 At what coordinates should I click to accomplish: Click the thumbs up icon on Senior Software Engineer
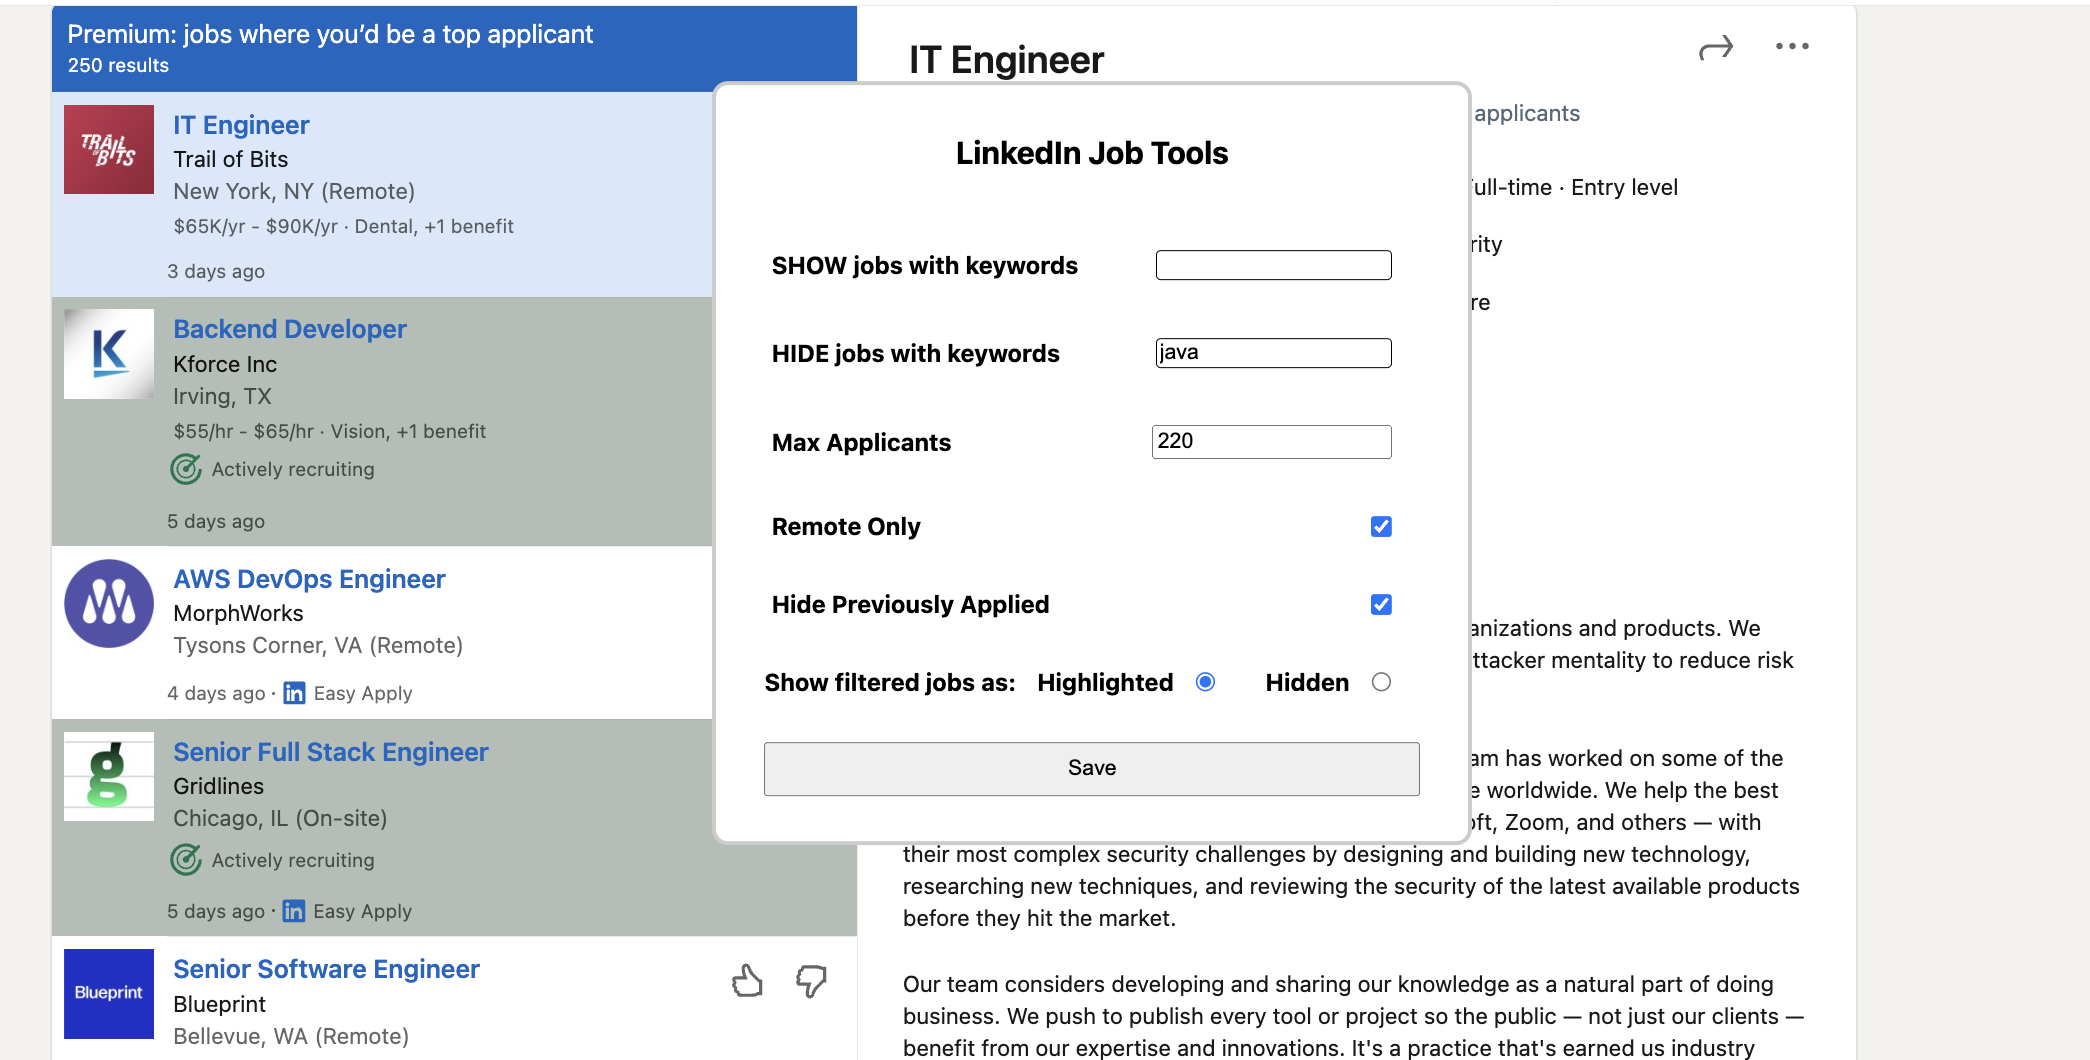(x=747, y=981)
